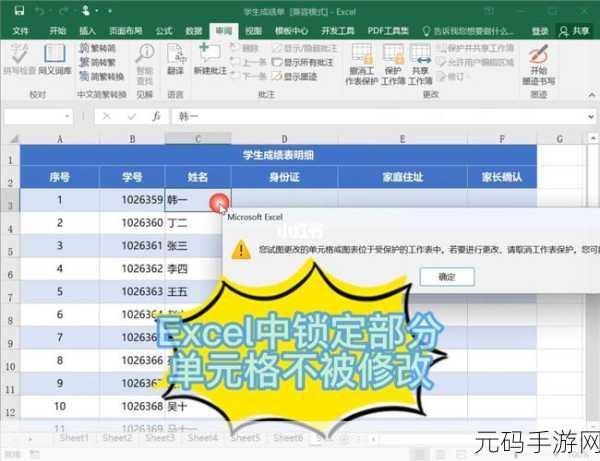
Task: Switch to the 公式 tab
Action: [x=164, y=31]
